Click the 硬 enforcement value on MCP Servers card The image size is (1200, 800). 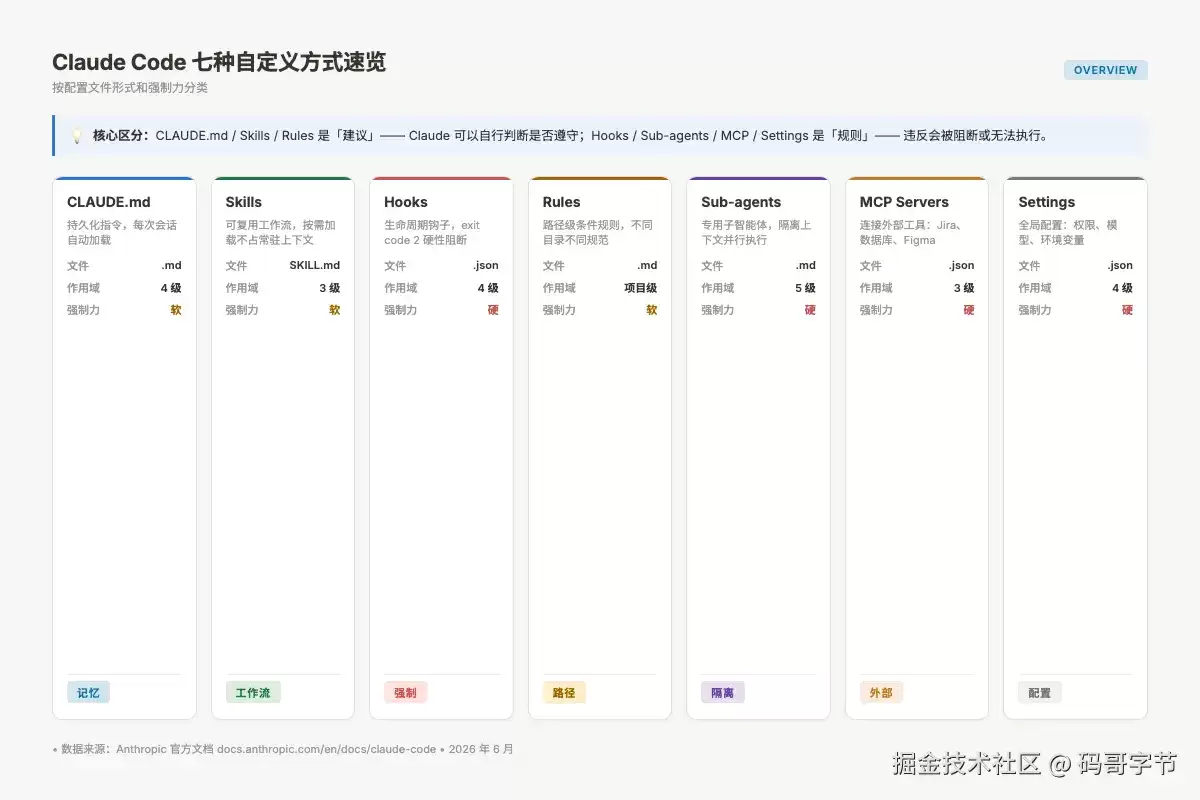click(969, 310)
